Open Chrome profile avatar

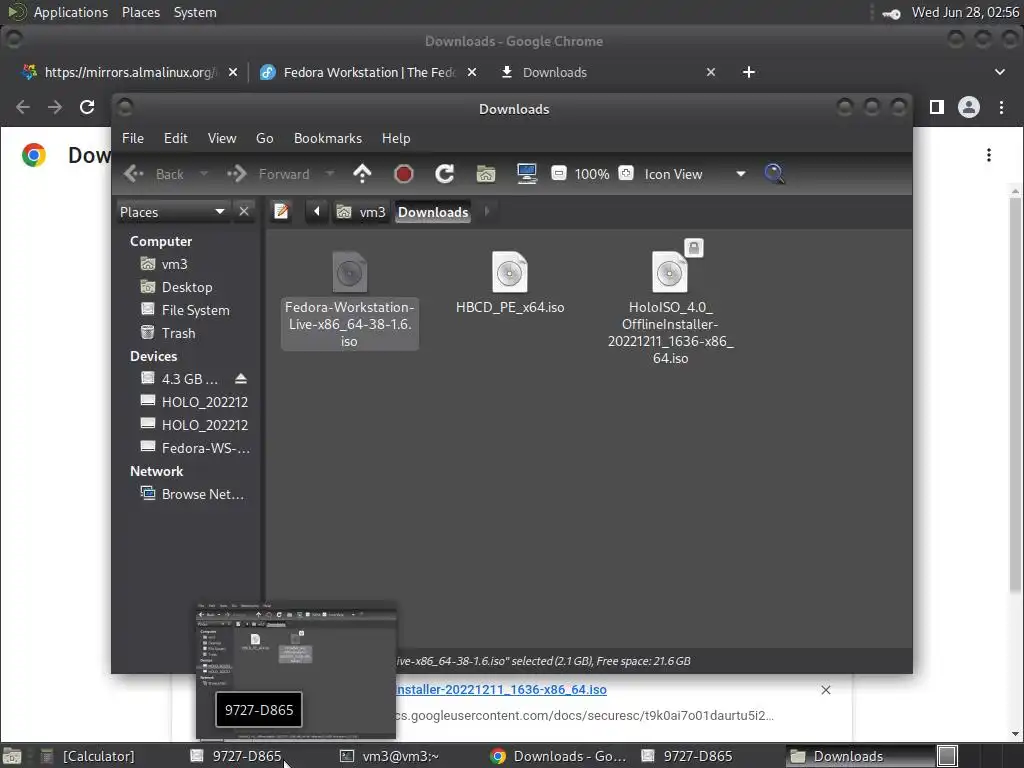pyautogui.click(x=969, y=107)
